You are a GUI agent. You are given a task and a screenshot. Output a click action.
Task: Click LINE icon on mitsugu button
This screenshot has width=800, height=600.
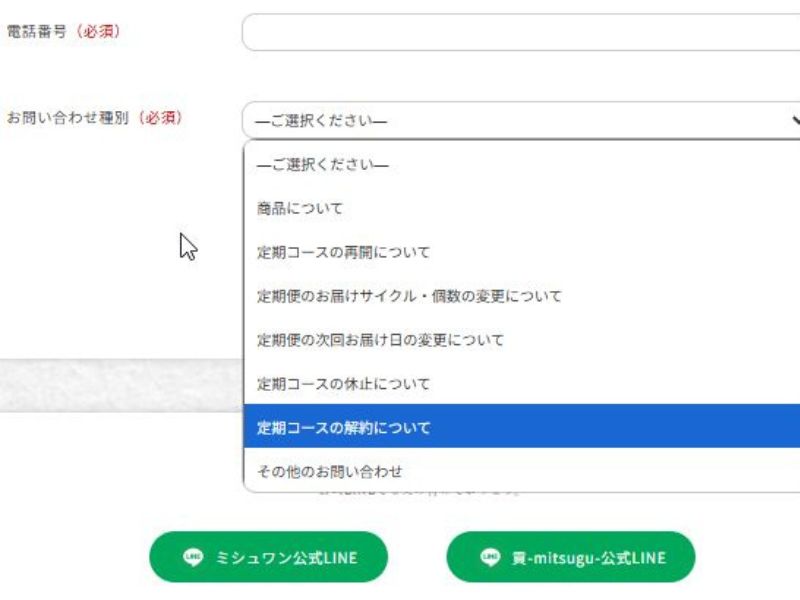point(490,557)
